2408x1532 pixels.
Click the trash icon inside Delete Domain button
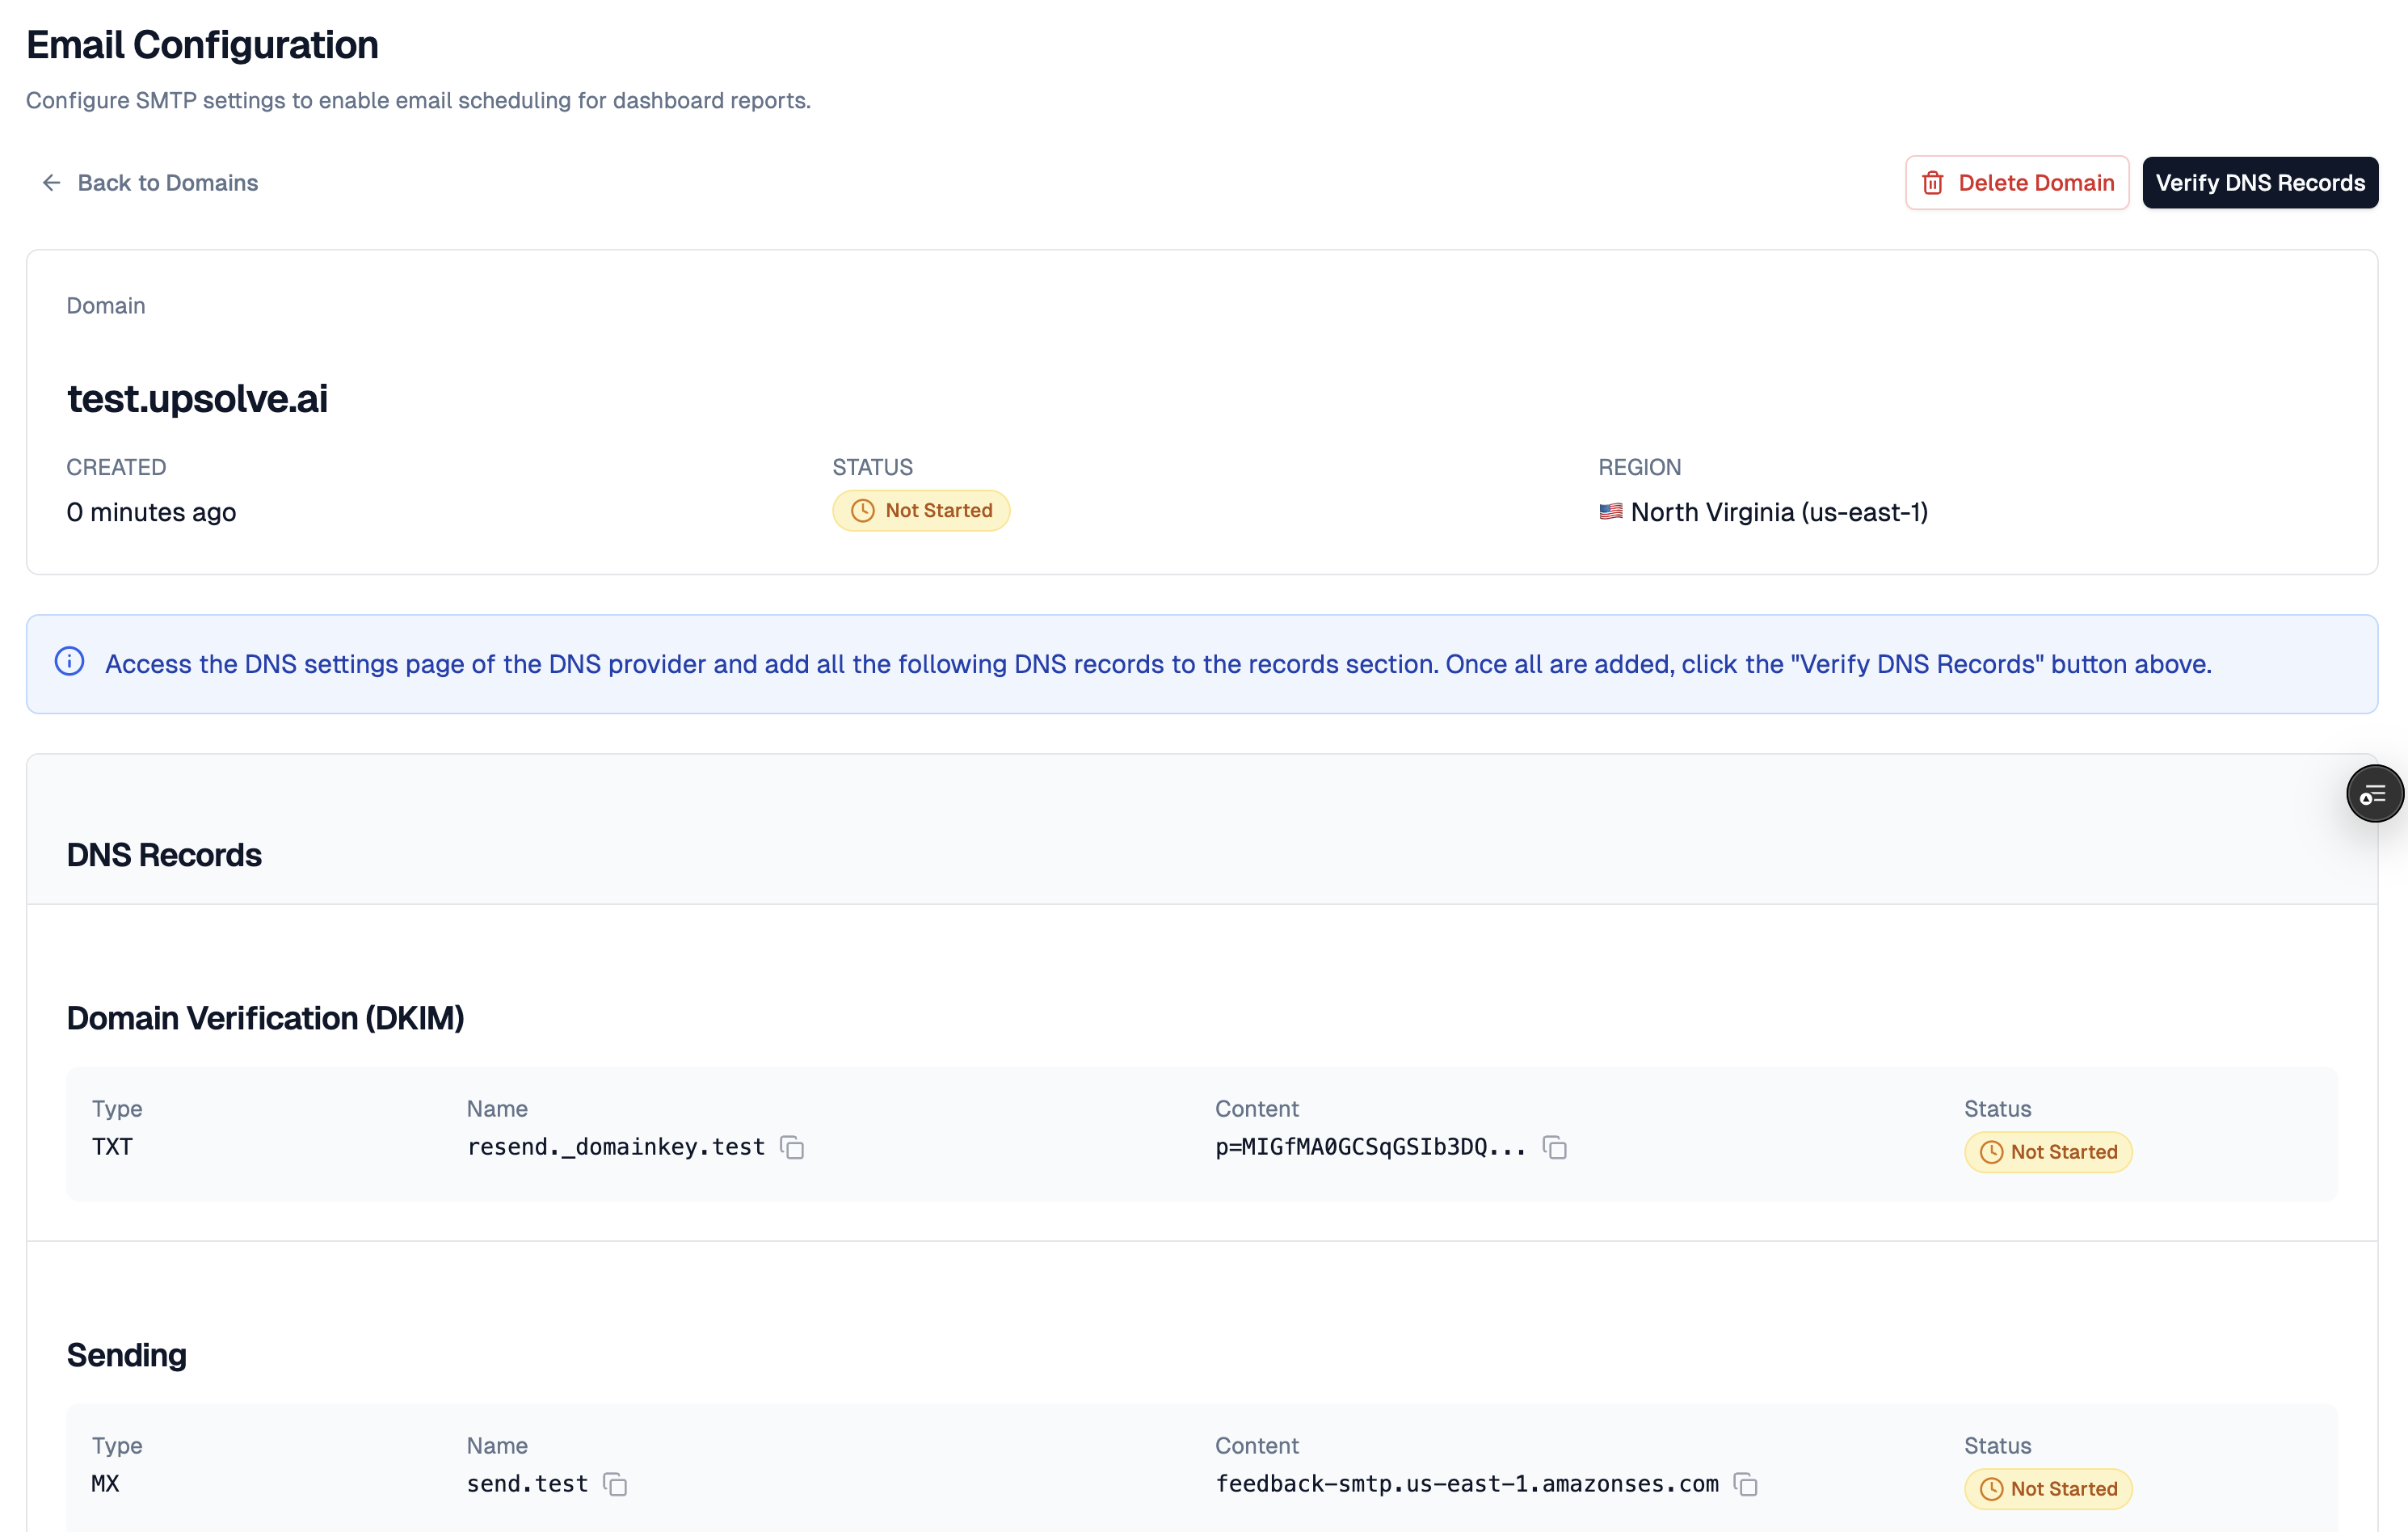[x=1934, y=182]
